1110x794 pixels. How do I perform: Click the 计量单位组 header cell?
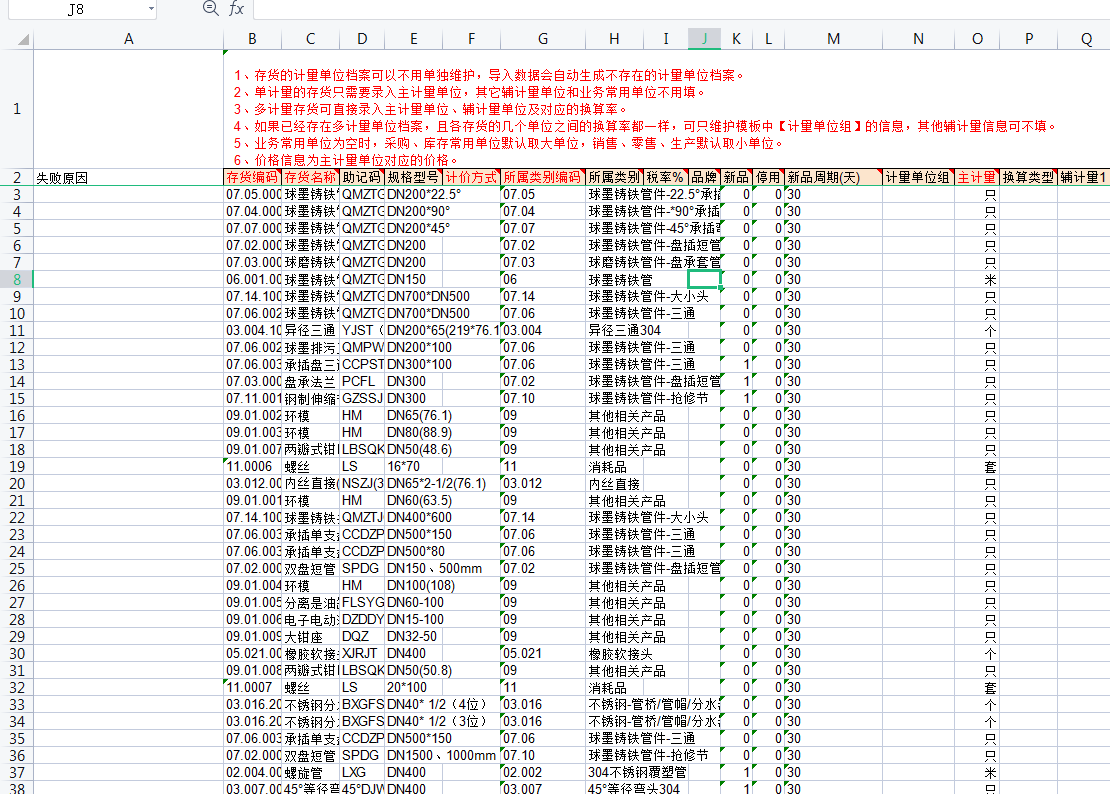918,178
